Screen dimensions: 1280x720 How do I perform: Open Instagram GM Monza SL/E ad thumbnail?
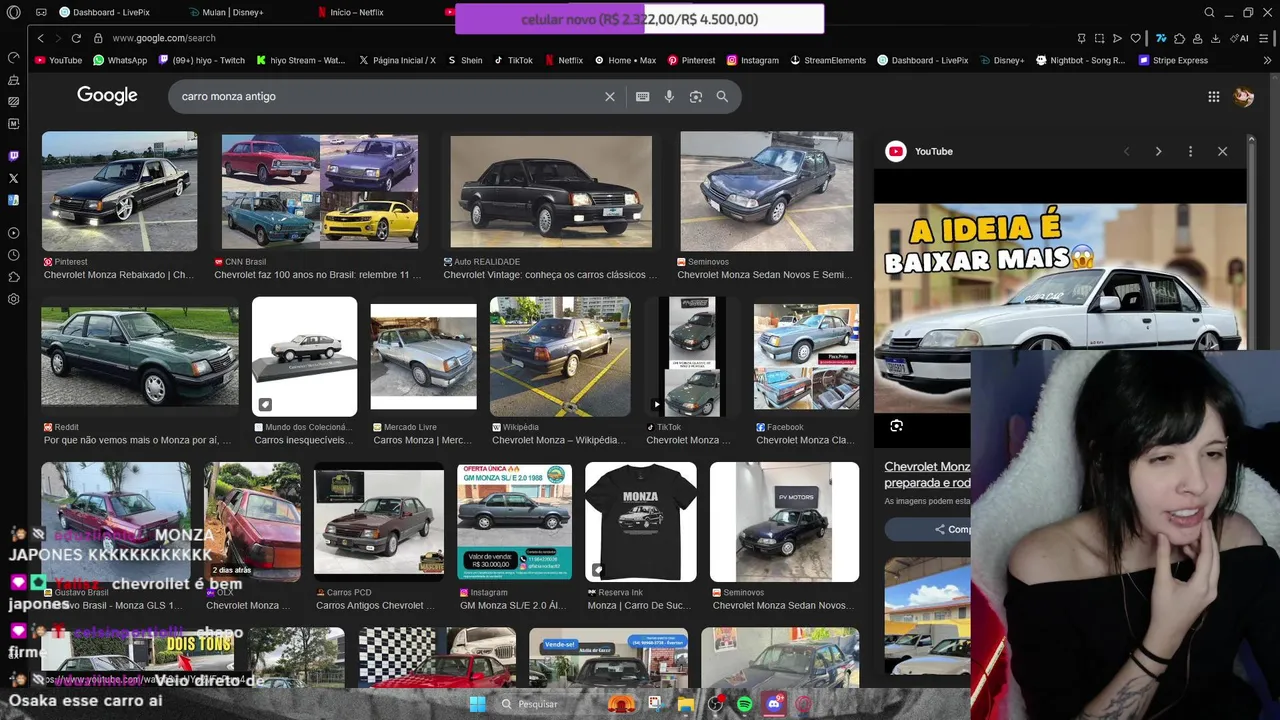click(515, 521)
